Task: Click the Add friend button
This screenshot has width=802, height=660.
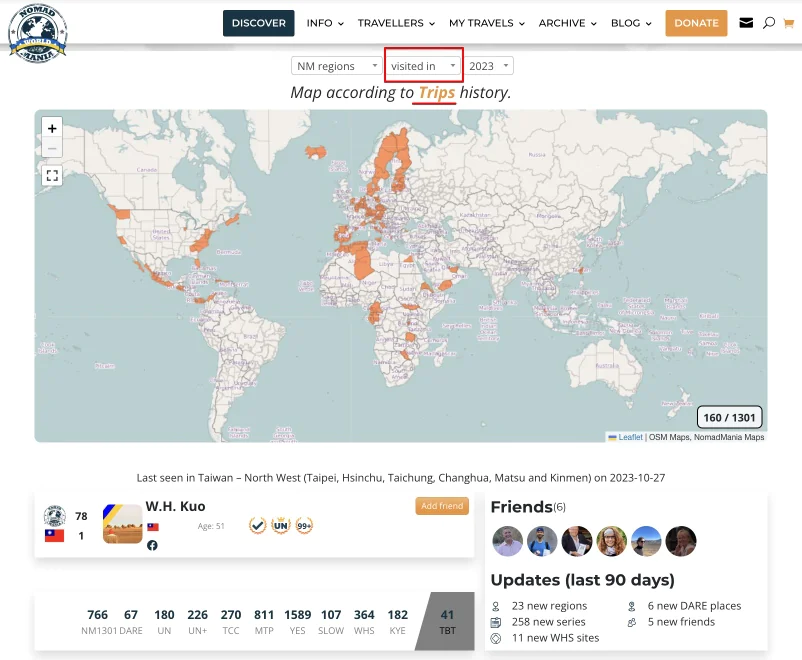Action: pyautogui.click(x=442, y=506)
